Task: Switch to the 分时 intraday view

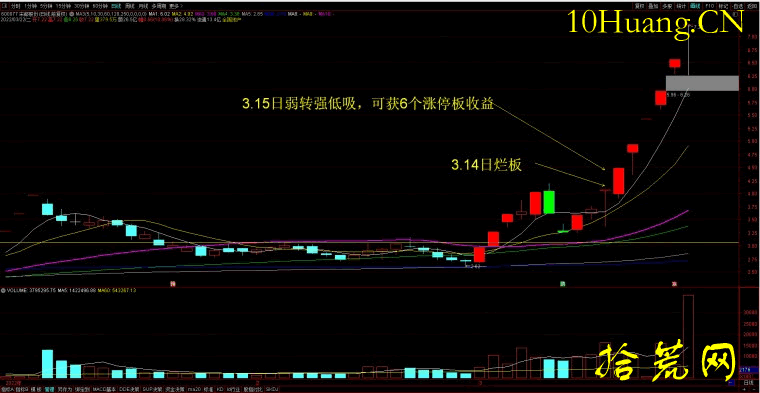Action: 16,6
